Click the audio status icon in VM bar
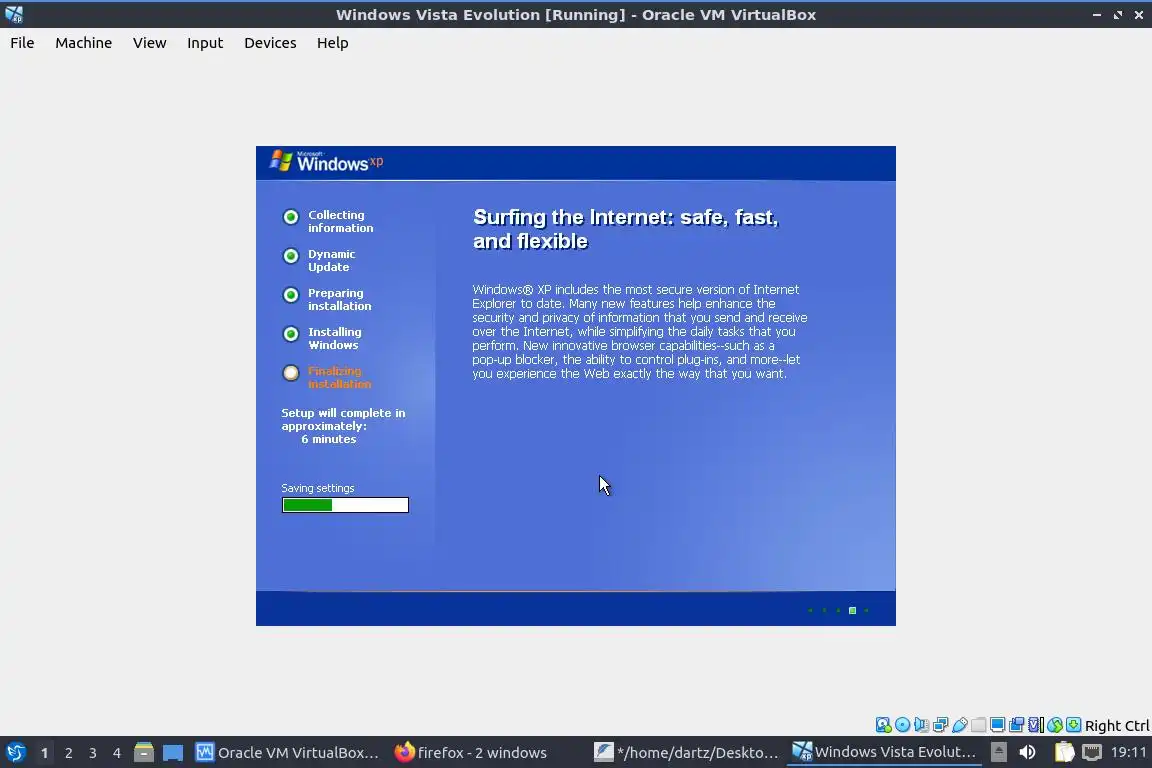1152x768 pixels. (x=921, y=725)
